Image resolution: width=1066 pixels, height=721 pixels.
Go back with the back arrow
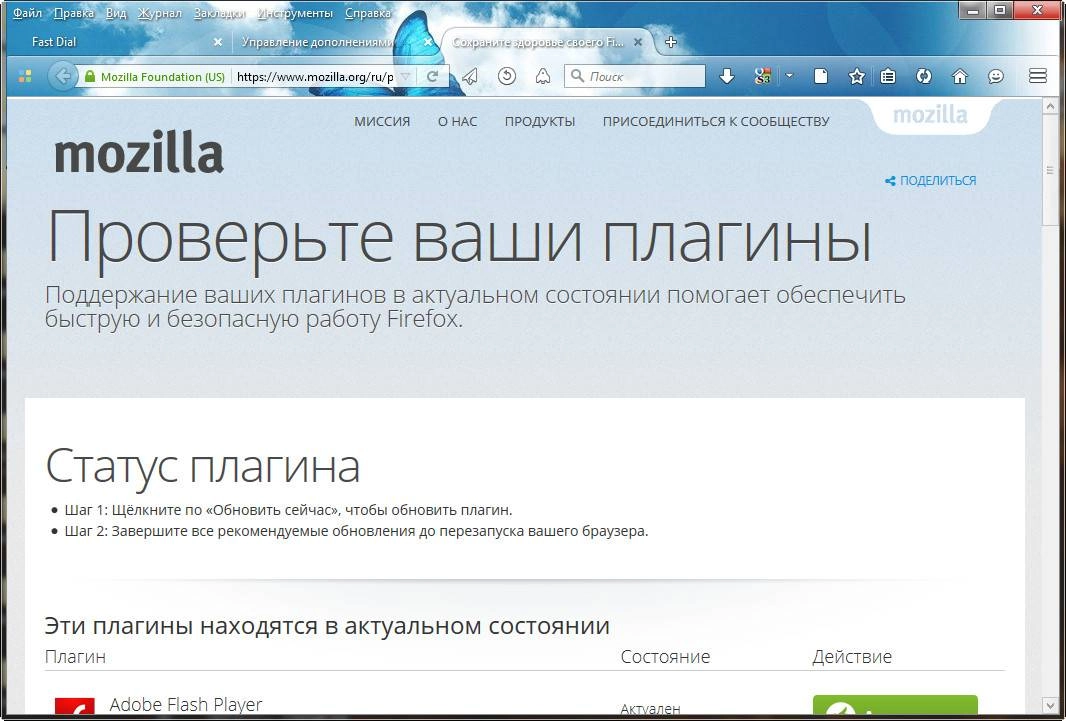point(62,76)
